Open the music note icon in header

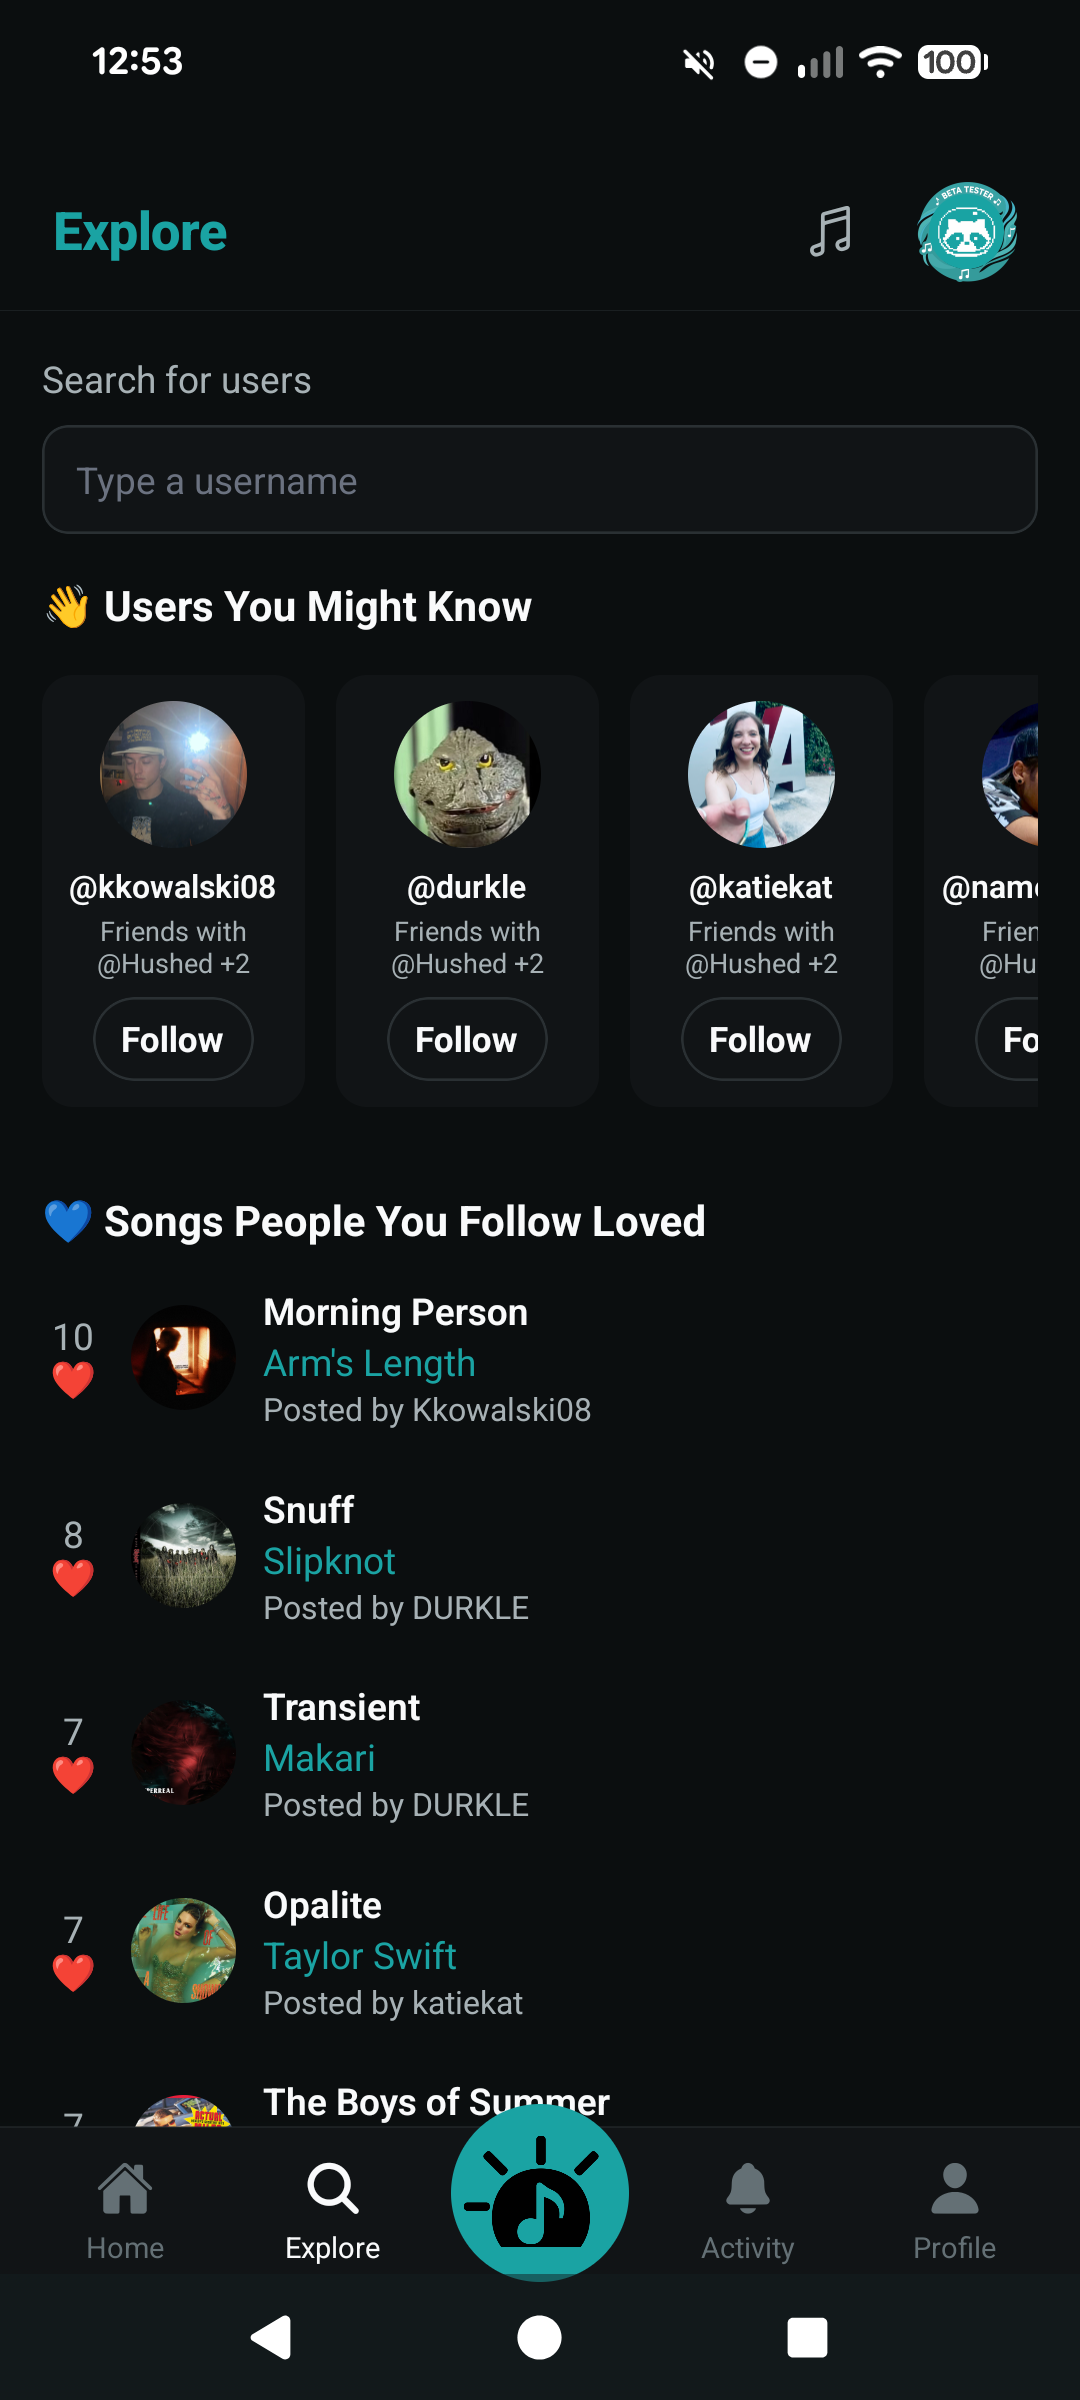coord(830,232)
